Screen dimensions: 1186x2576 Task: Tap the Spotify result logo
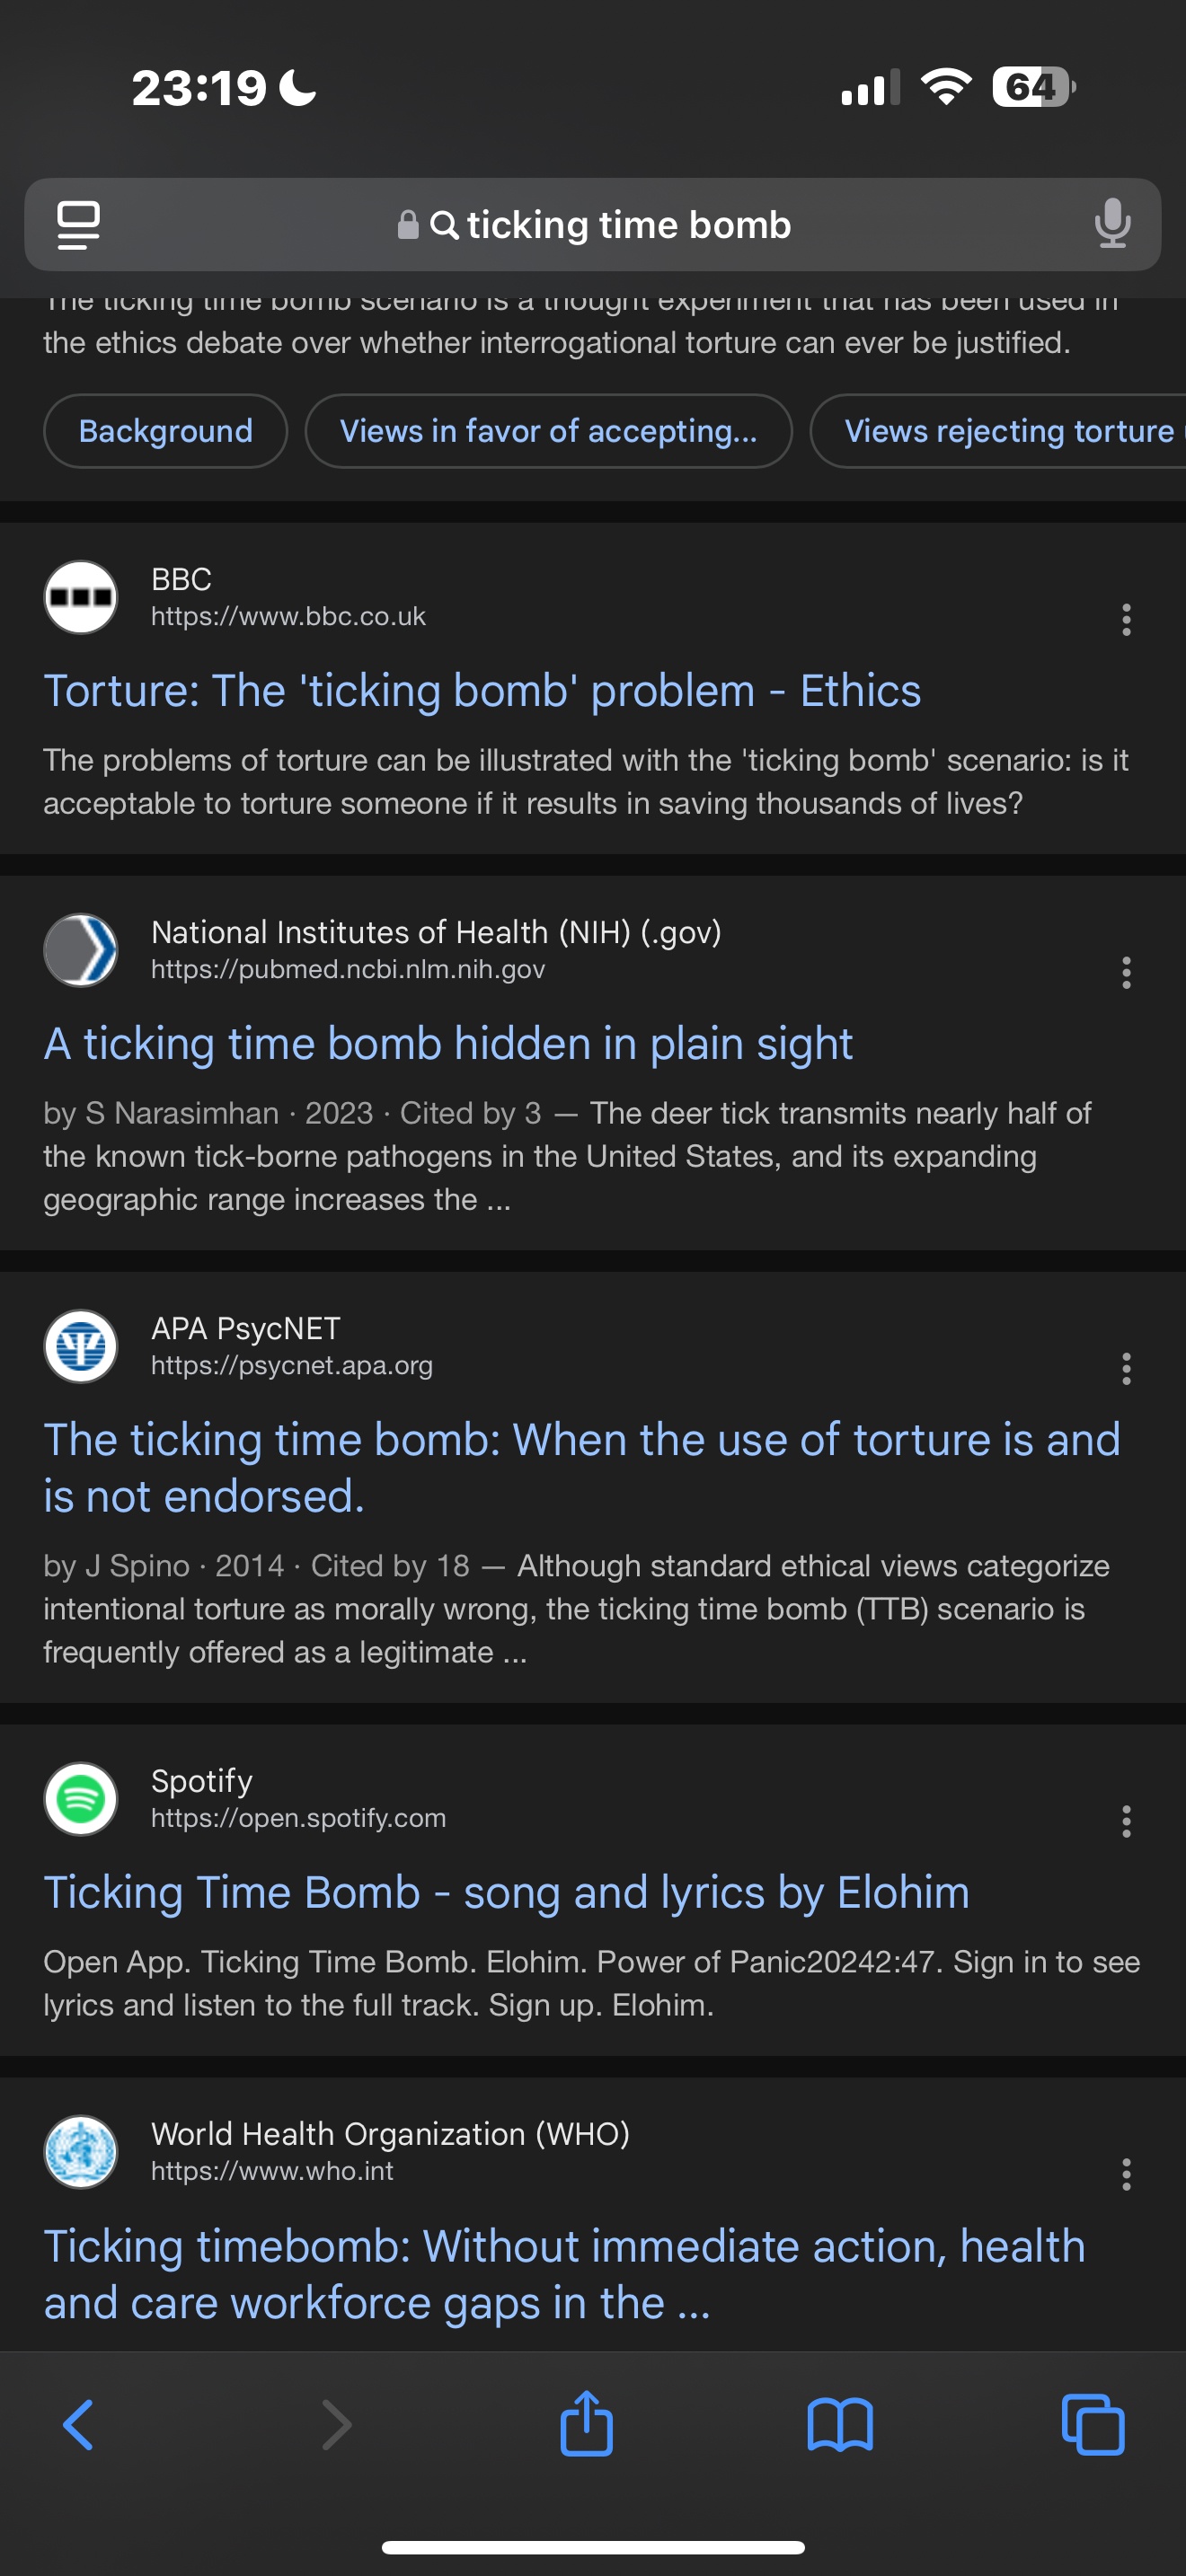coord(81,1799)
